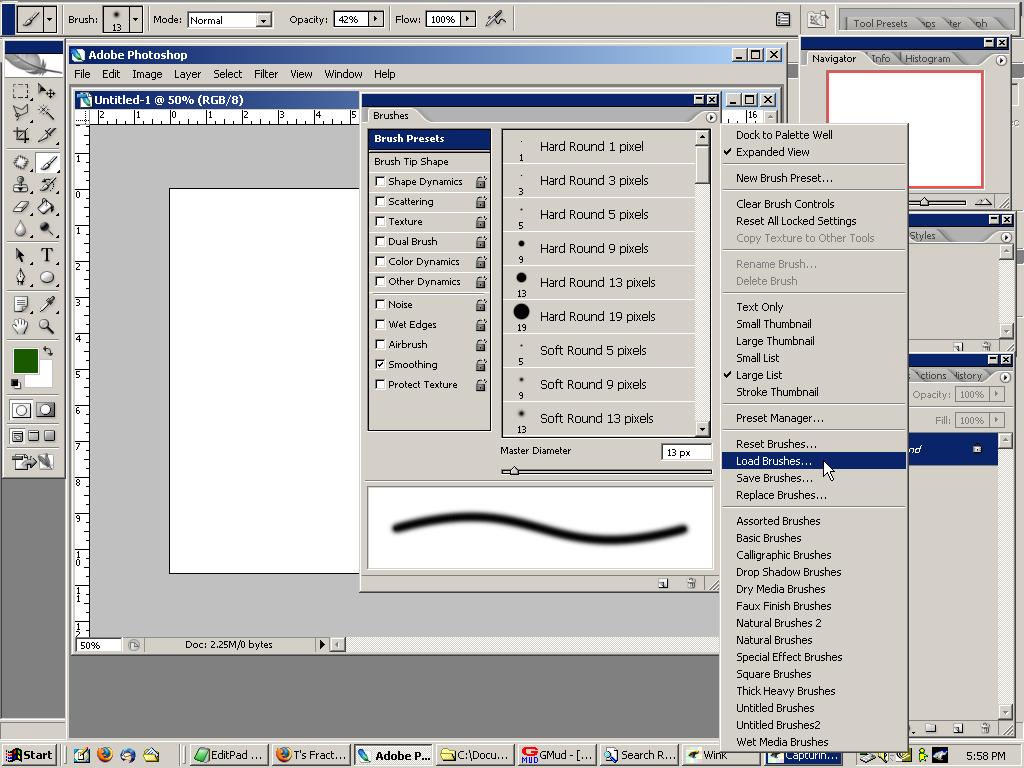Select the Clone Stamp tool

click(18, 185)
